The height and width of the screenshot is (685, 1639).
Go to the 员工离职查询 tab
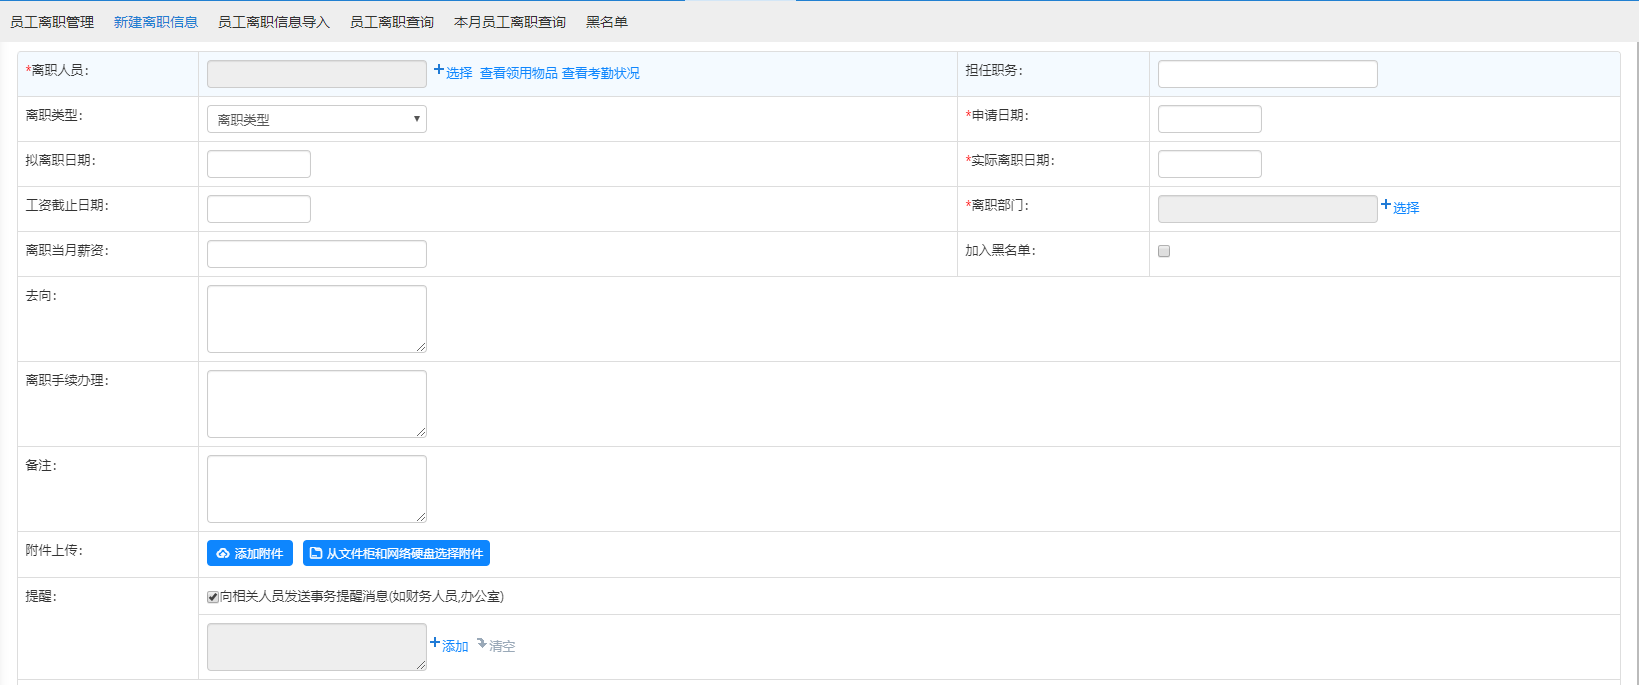(x=391, y=22)
